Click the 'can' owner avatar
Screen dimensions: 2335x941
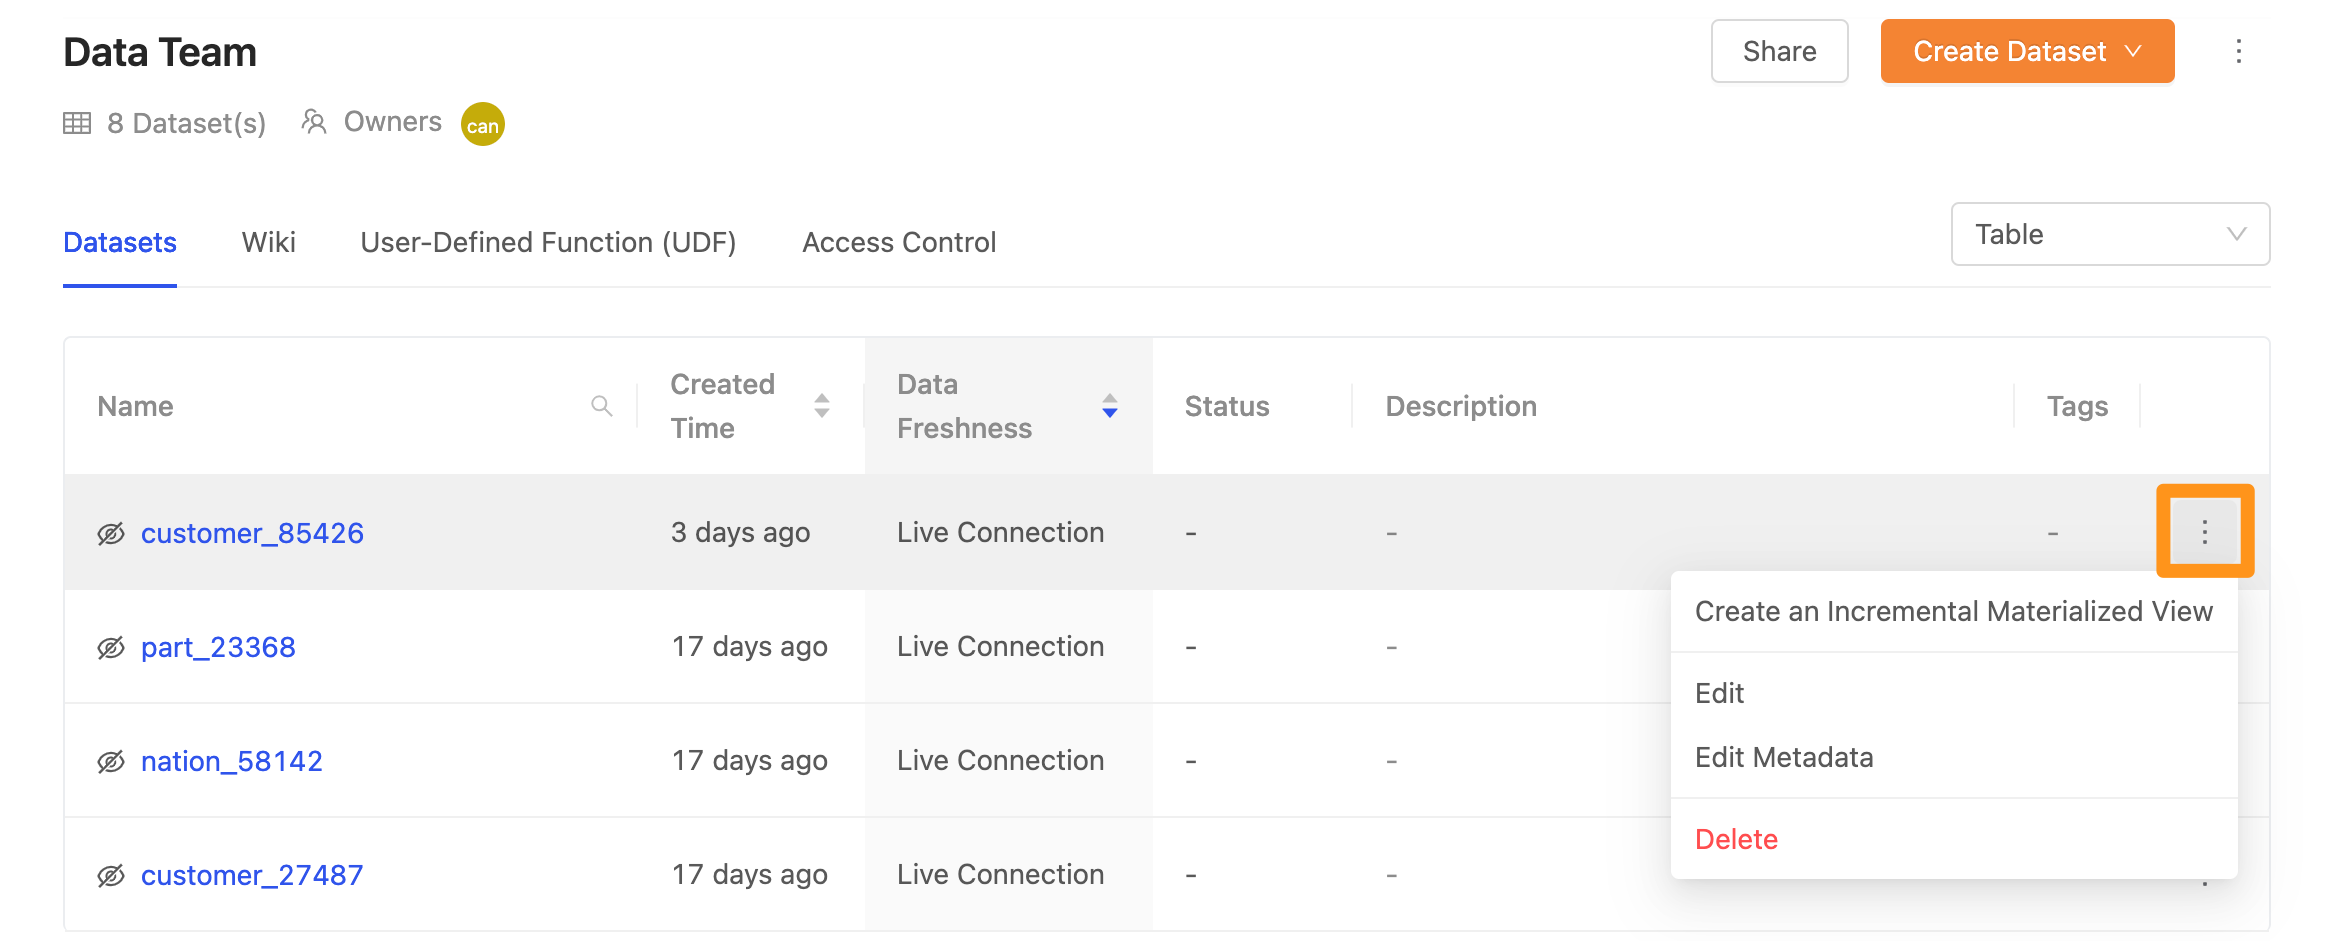click(x=482, y=124)
